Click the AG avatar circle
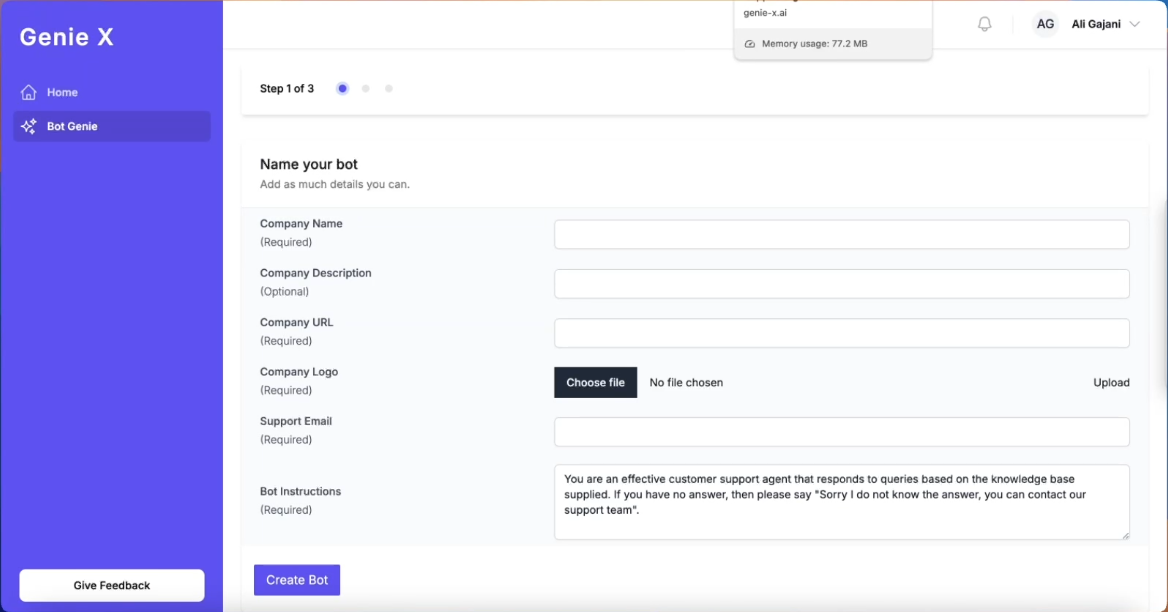 pyautogui.click(x=1045, y=23)
